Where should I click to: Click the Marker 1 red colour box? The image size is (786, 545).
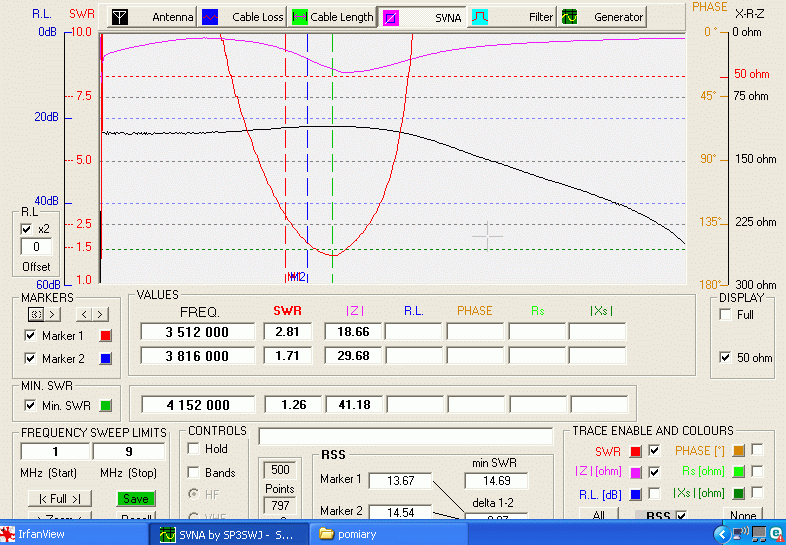(x=104, y=336)
